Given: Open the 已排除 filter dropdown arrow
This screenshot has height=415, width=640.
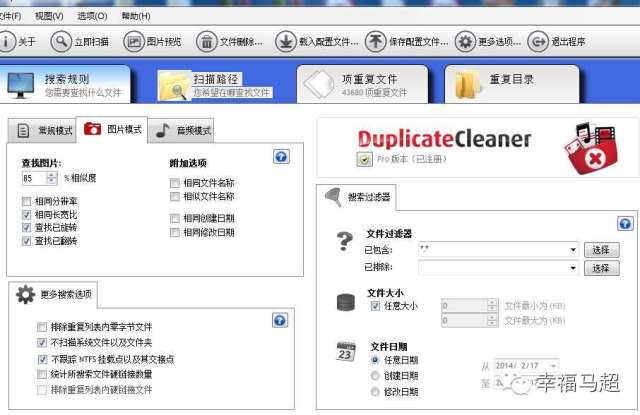Looking at the screenshot, I should point(573,268).
